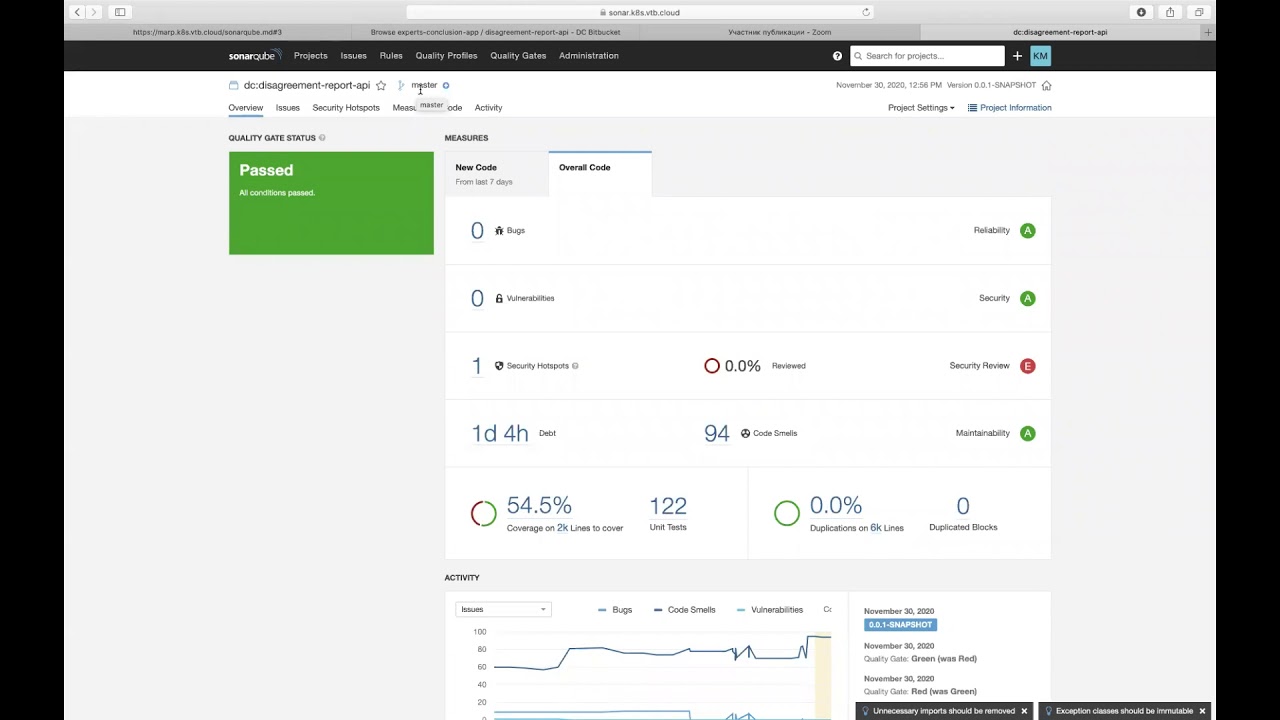Open the Safari downloads icon
Viewport: 1280px width, 720px height.
(x=1141, y=12)
